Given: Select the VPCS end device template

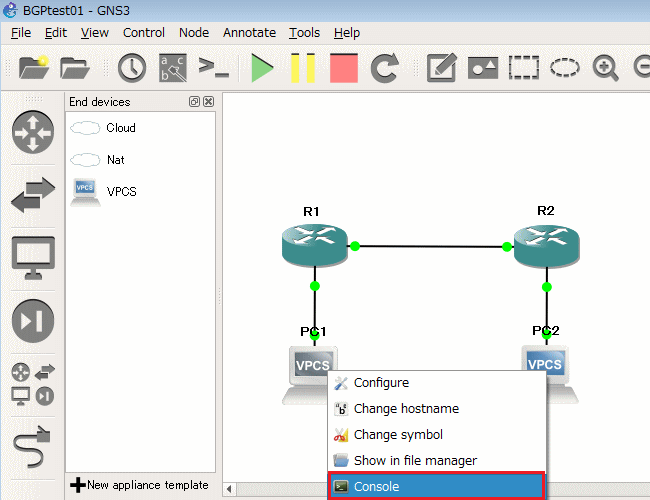Looking at the screenshot, I should [104, 192].
